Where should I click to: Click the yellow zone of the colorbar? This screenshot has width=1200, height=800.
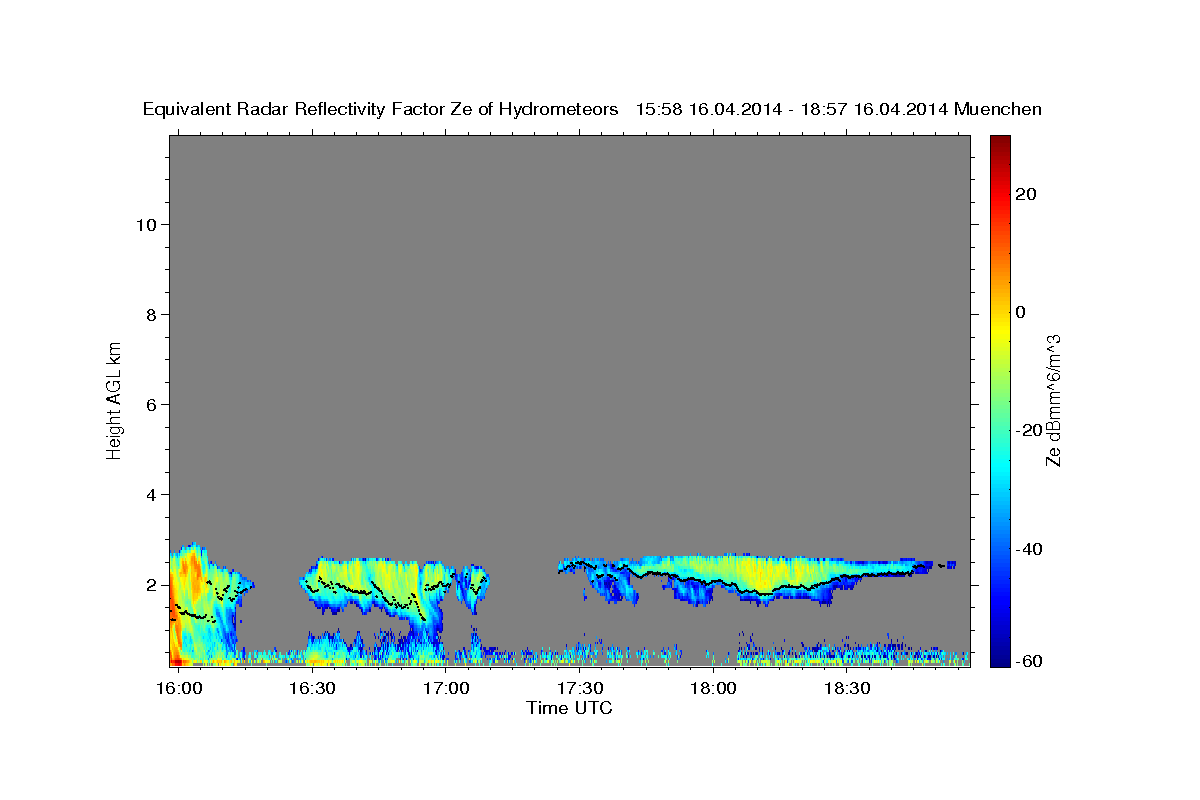[x=999, y=330]
